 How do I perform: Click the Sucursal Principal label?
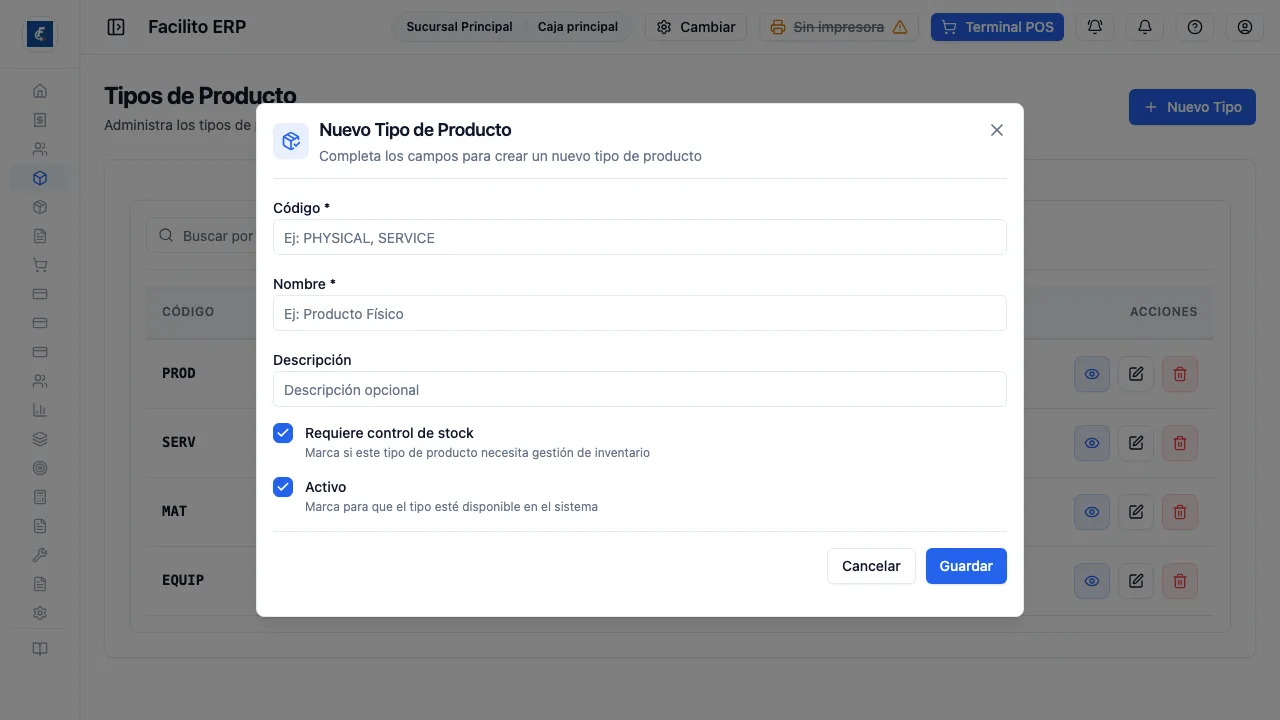click(x=459, y=27)
